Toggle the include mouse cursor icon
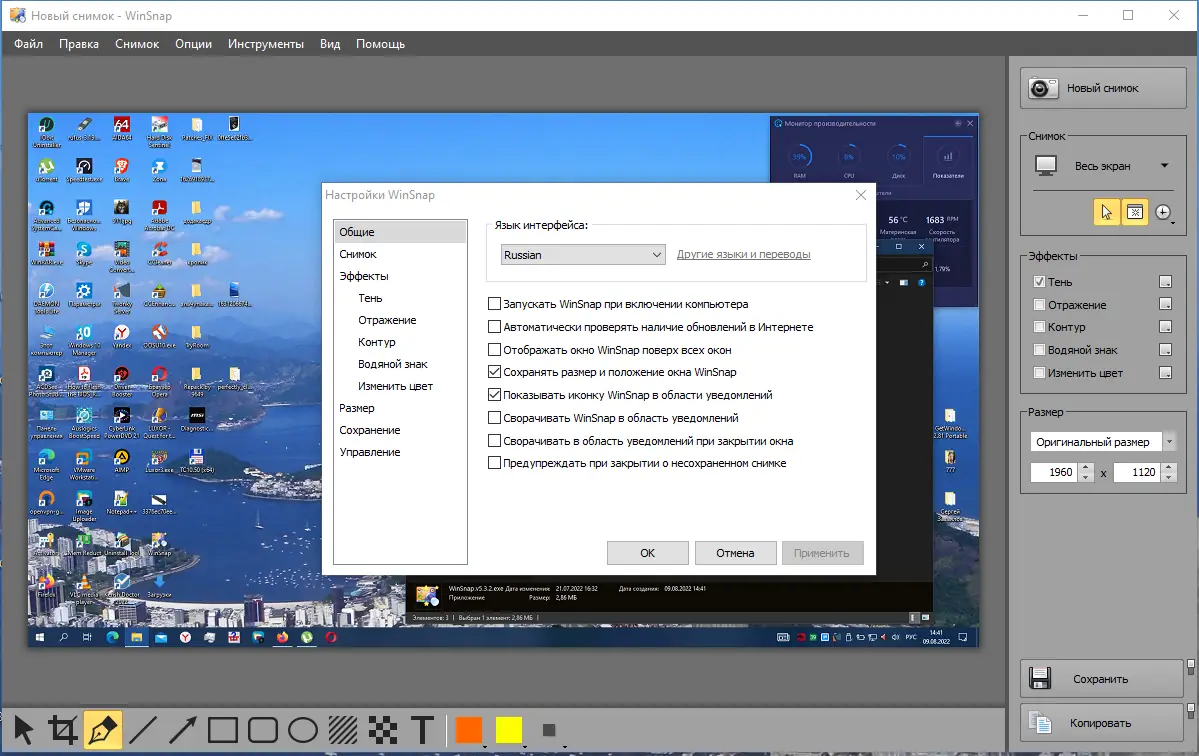The width and height of the screenshot is (1199, 756). click(x=1106, y=212)
